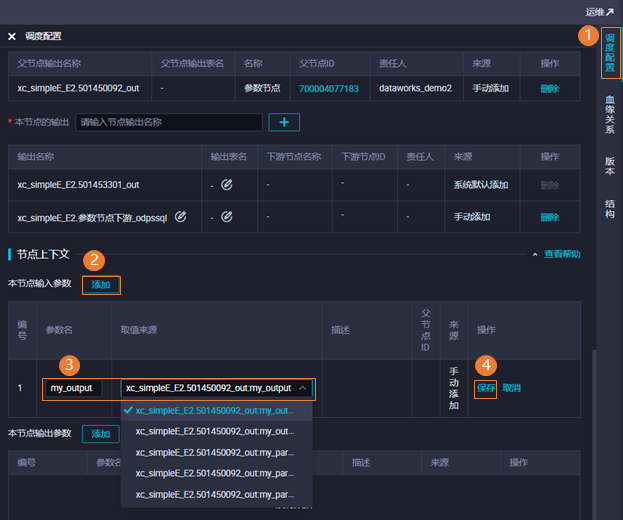Click 添加 for 本节点输入参数

[101, 285]
